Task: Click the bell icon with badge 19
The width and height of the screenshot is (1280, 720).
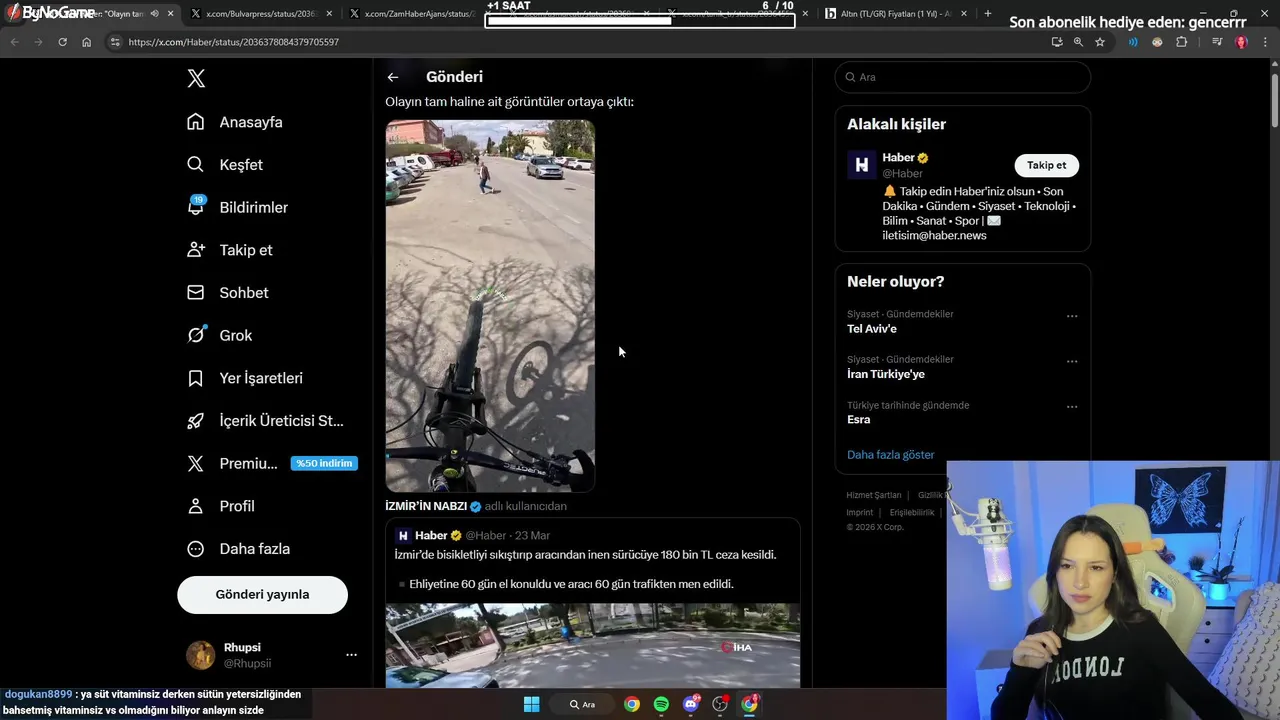Action: (x=196, y=206)
